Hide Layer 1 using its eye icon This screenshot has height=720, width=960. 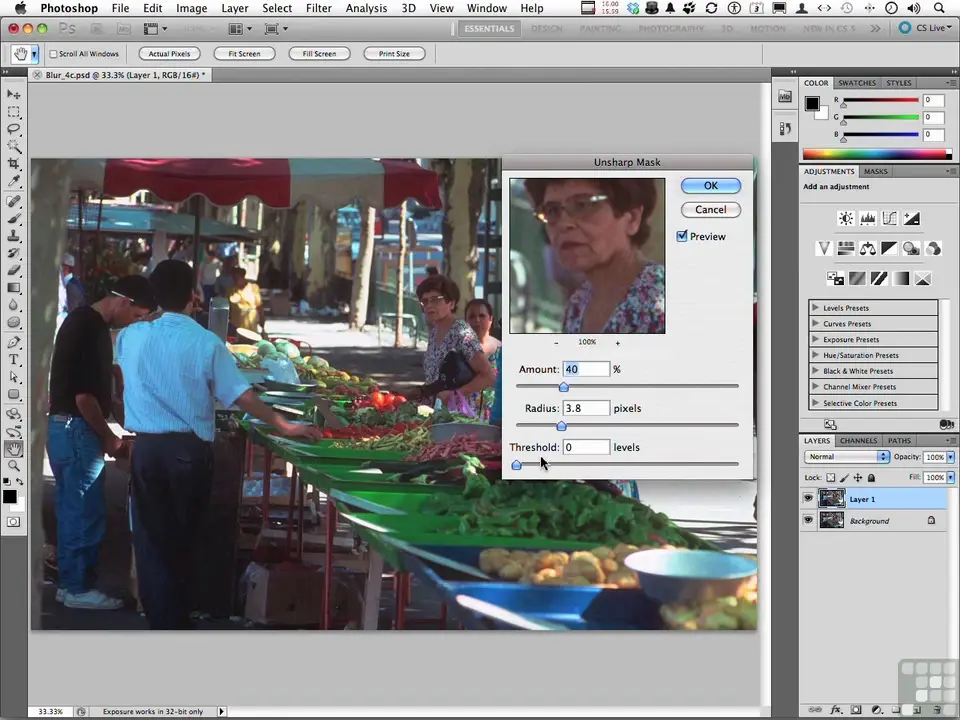click(808, 498)
